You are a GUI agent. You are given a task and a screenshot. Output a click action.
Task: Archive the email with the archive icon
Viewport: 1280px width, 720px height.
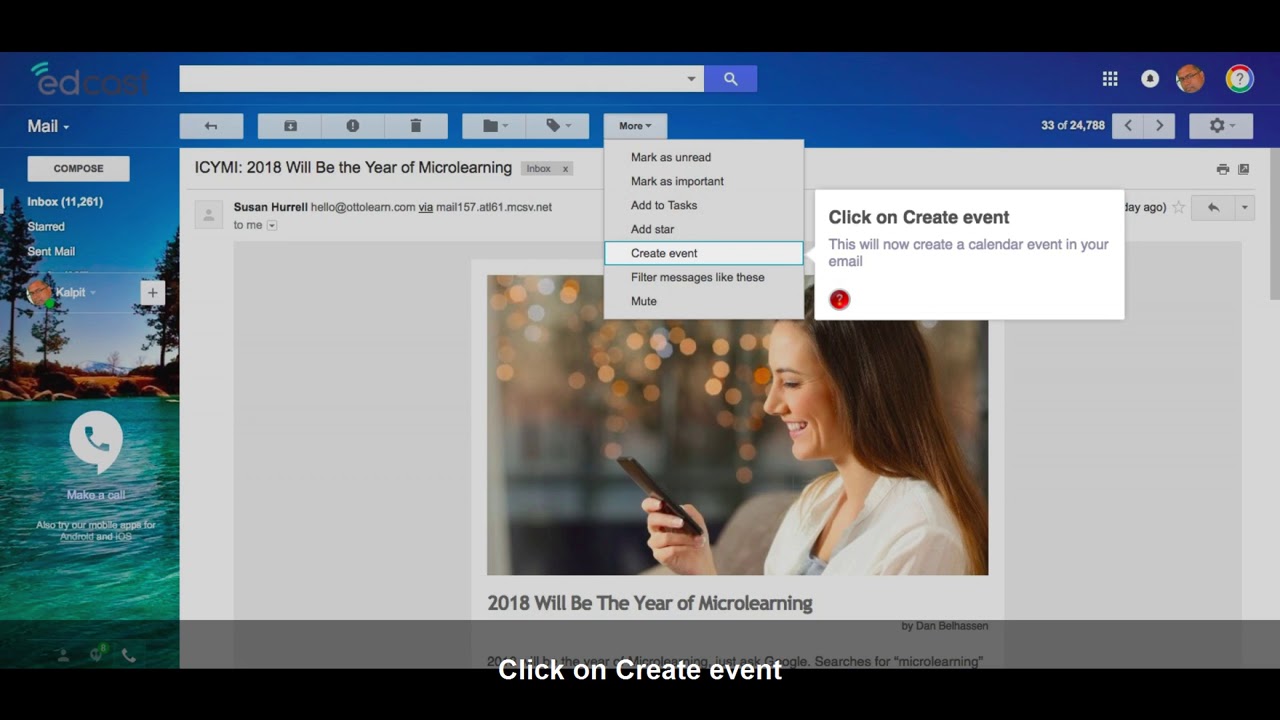(x=290, y=126)
